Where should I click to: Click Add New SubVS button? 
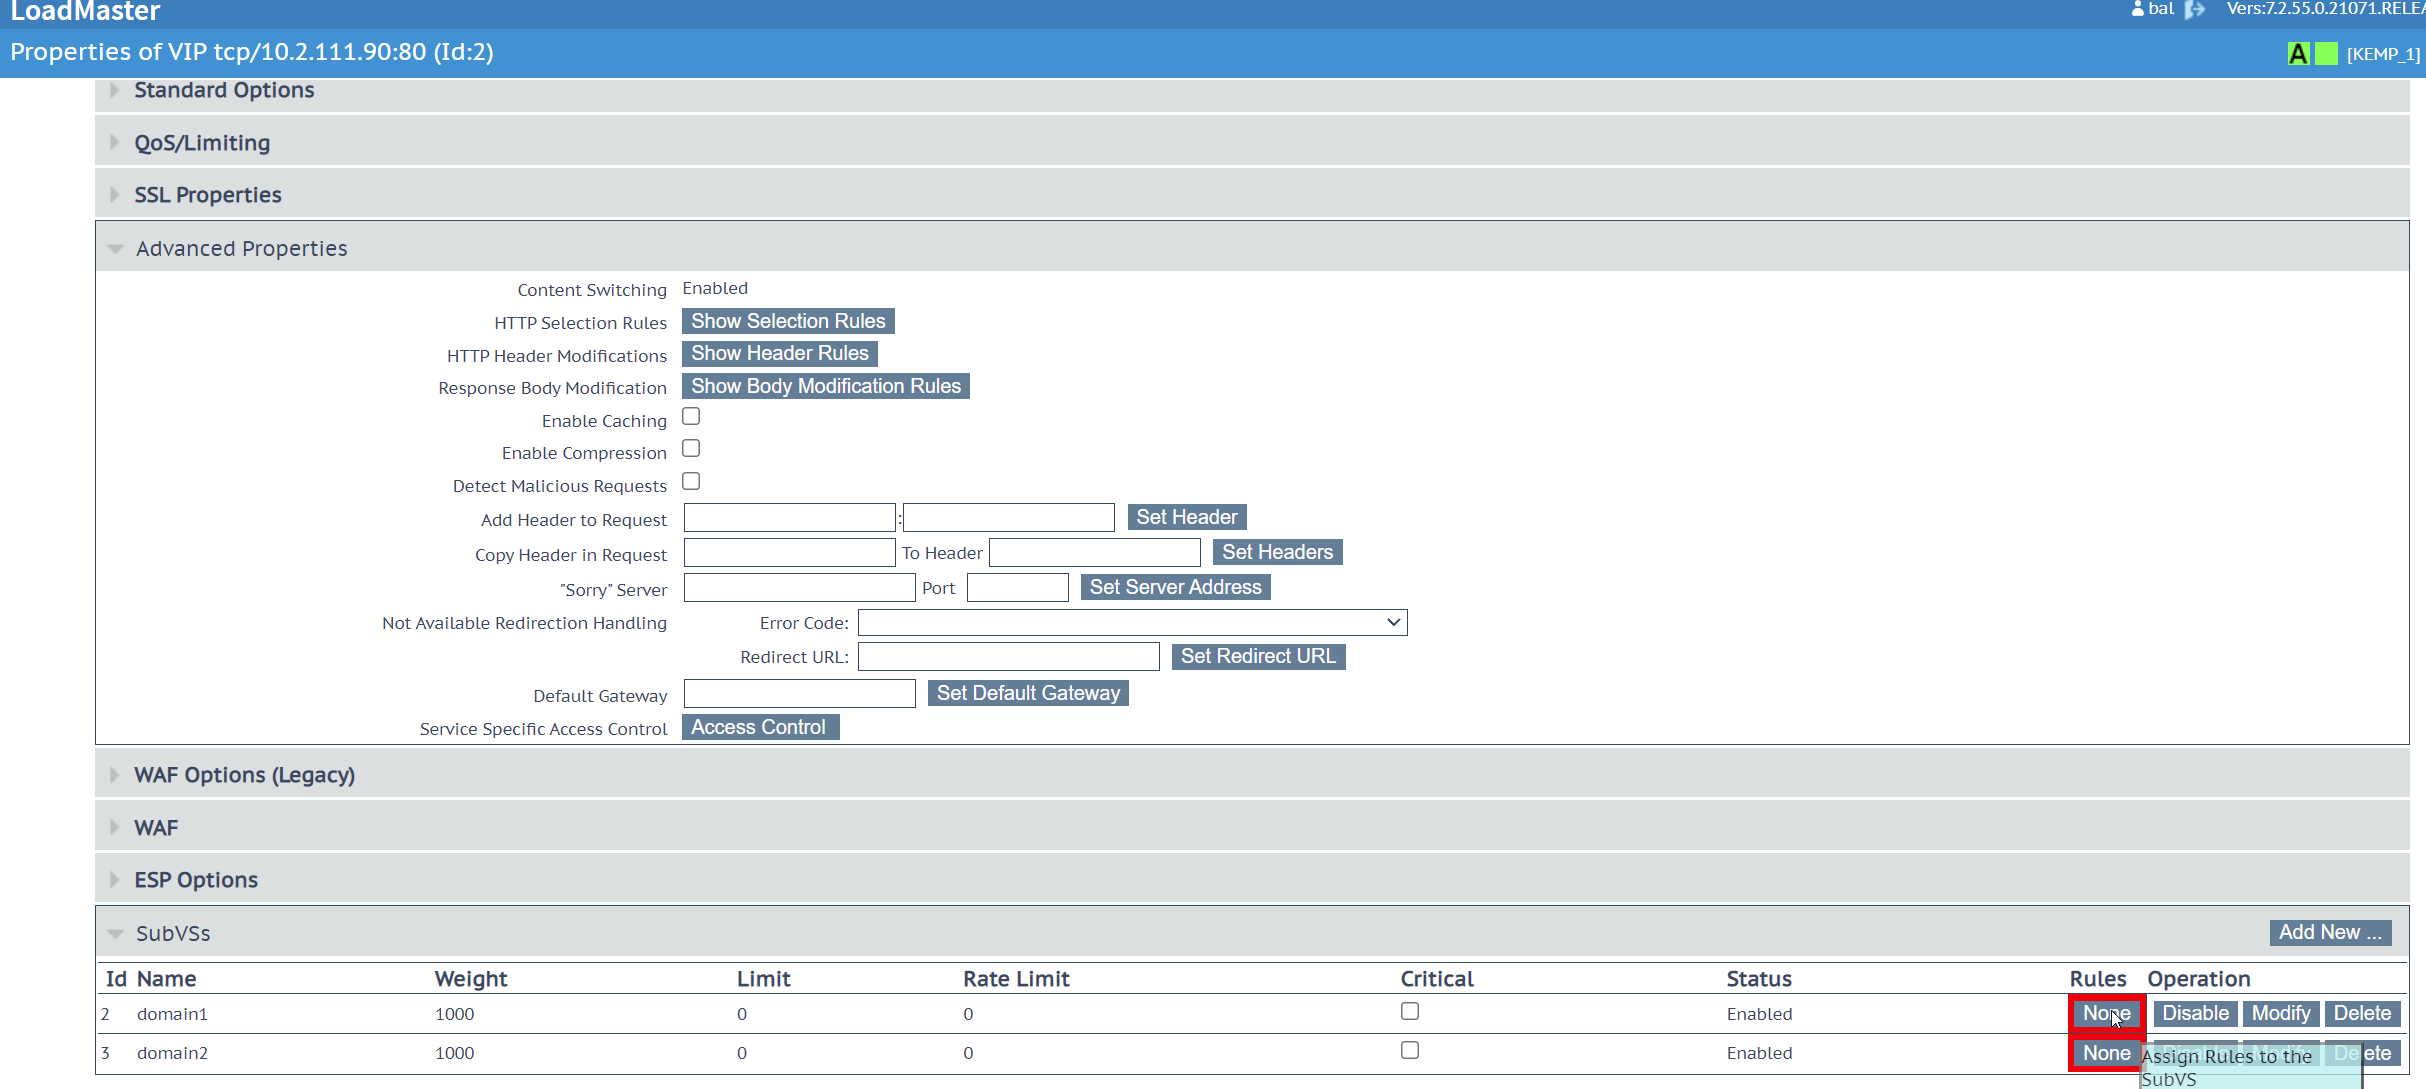point(2330,933)
